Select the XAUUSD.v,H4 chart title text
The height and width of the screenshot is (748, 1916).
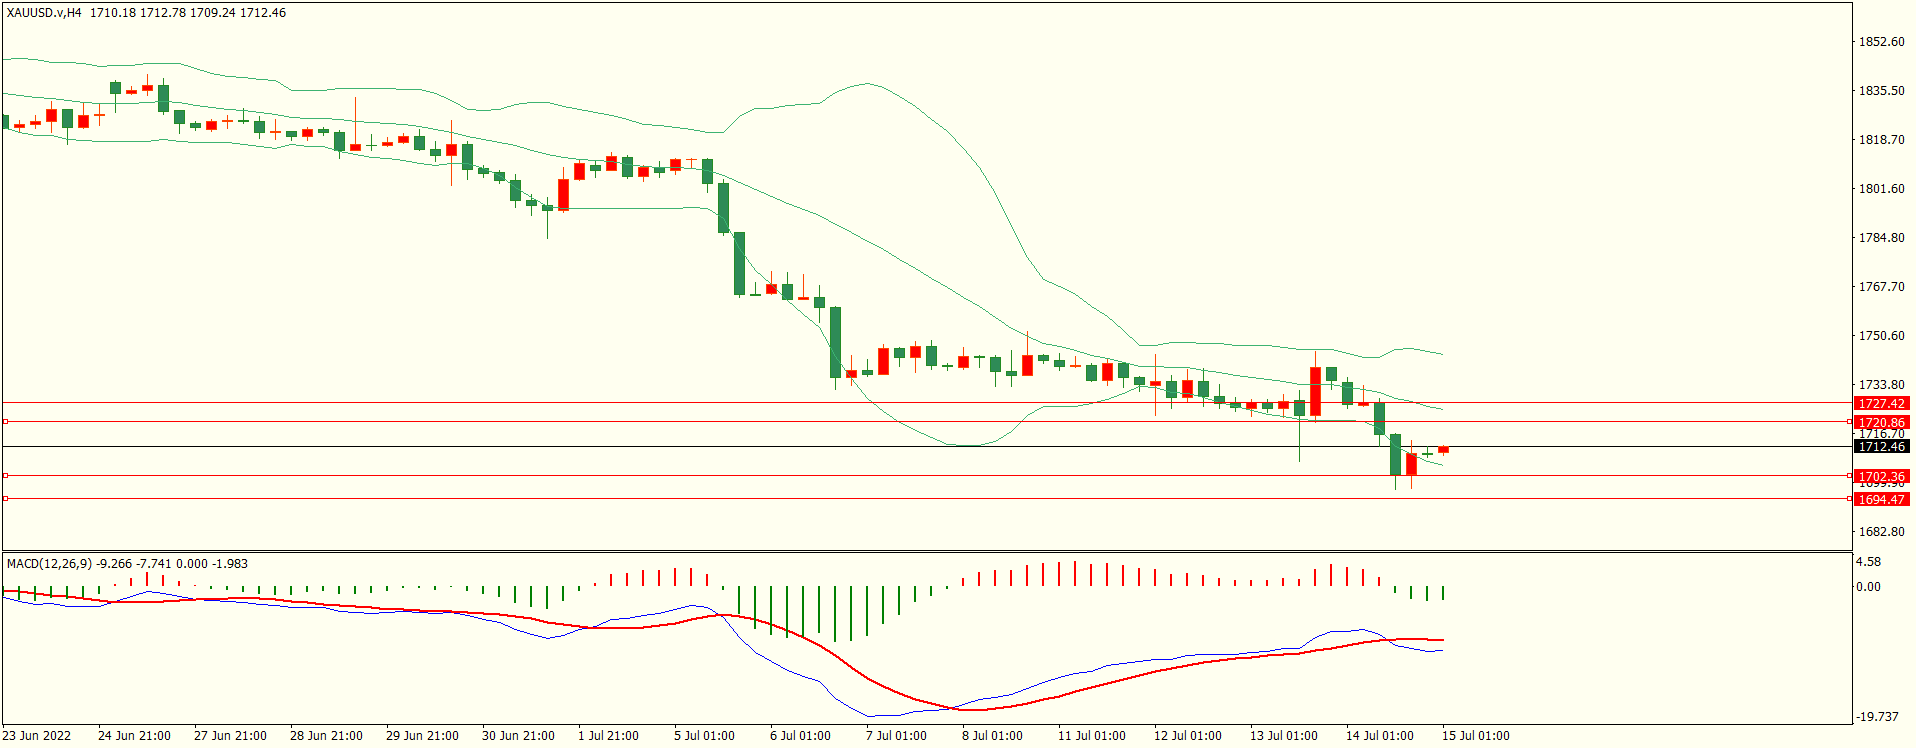pyautogui.click(x=44, y=13)
